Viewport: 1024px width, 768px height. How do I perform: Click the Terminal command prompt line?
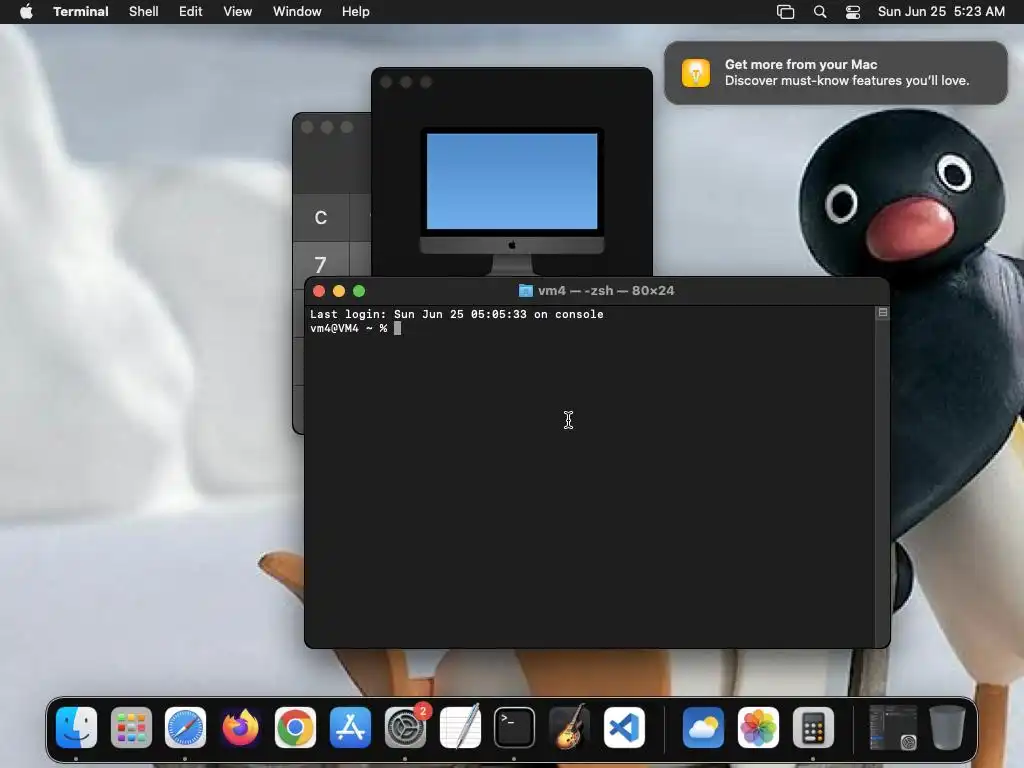click(x=356, y=328)
